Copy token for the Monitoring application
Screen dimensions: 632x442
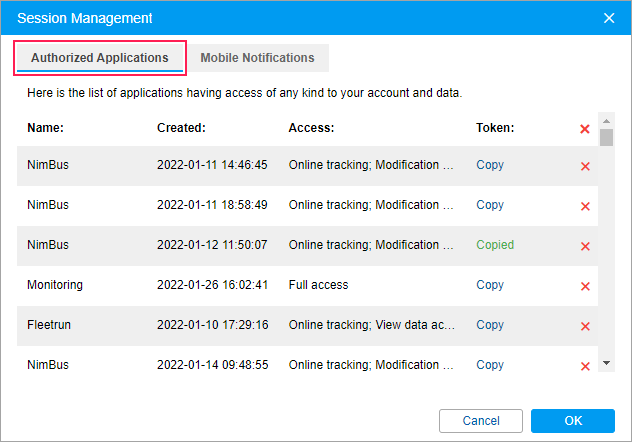490,285
